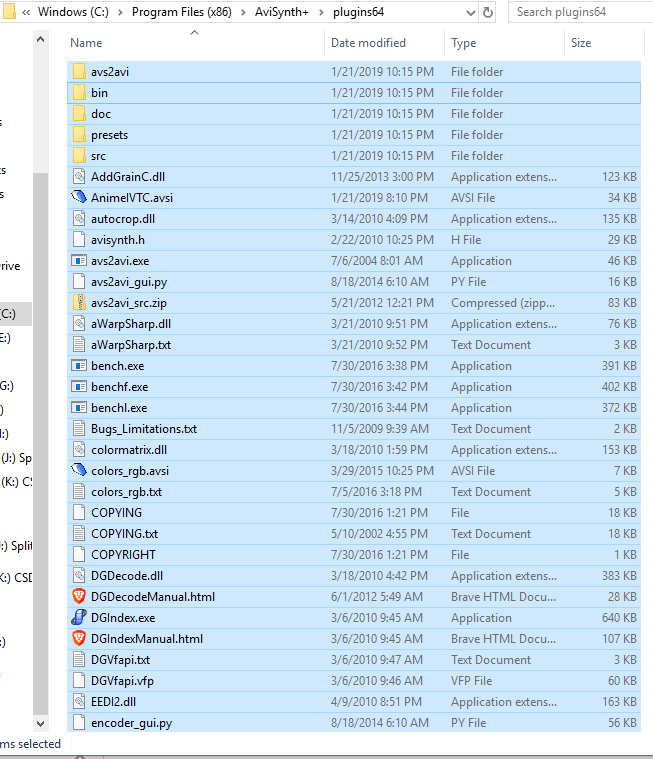Select the extensionless COPYING file name
This screenshot has height=759, width=653.
click(117, 513)
